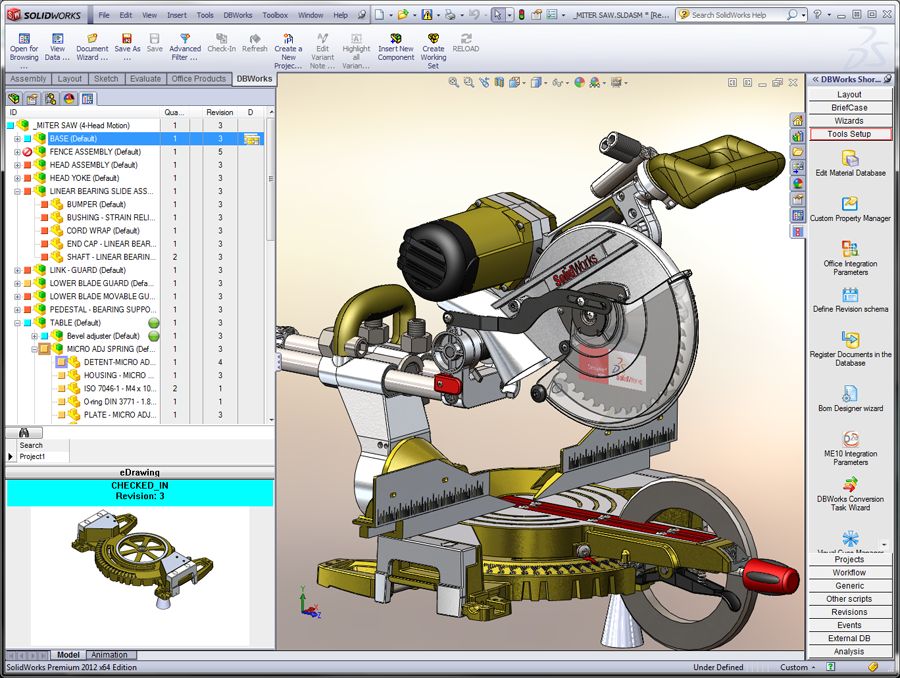900x678 pixels.
Task: Click the New document icon
Action: pos(379,15)
